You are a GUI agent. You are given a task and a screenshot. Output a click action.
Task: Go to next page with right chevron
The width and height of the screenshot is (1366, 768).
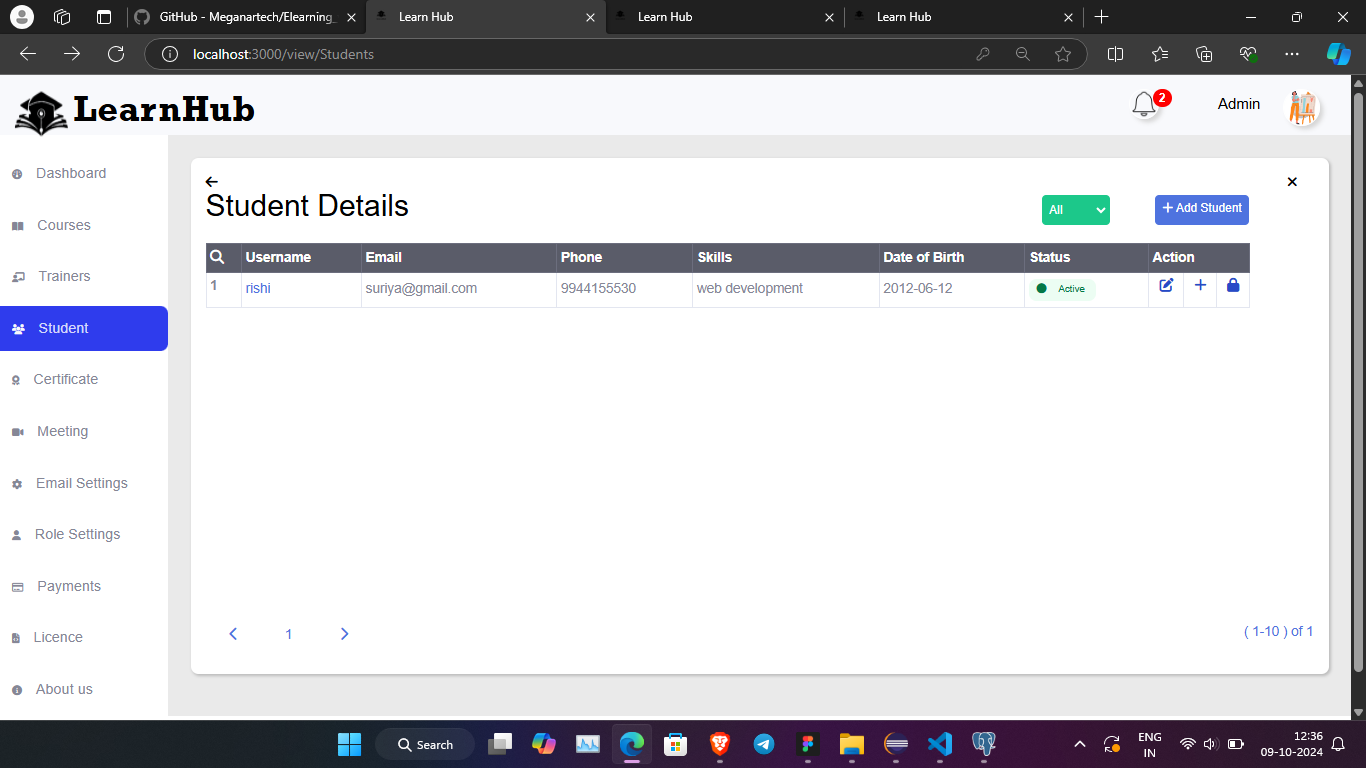(344, 634)
